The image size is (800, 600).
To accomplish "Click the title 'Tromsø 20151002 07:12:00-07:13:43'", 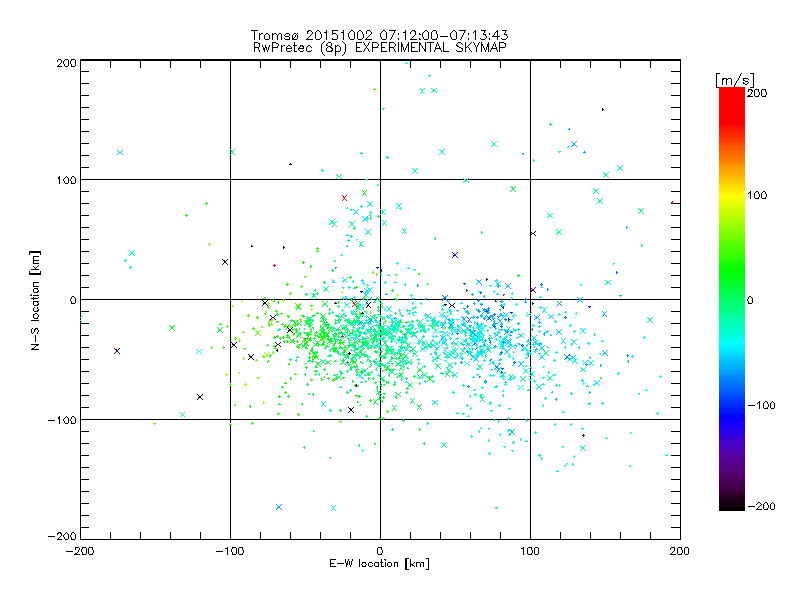I will pos(379,35).
